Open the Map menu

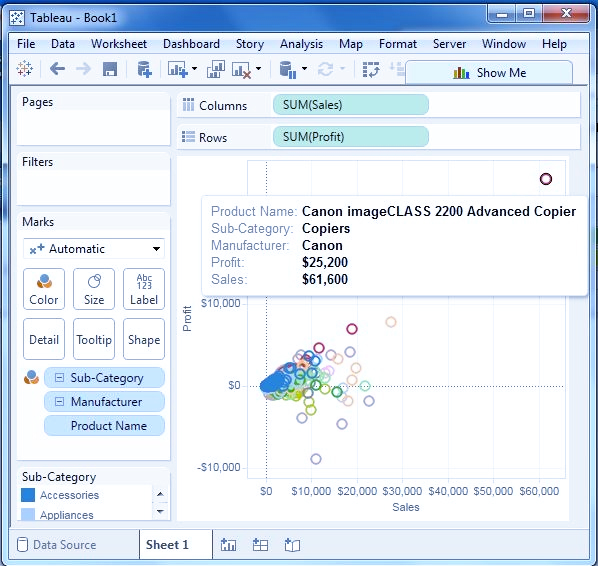tap(351, 44)
